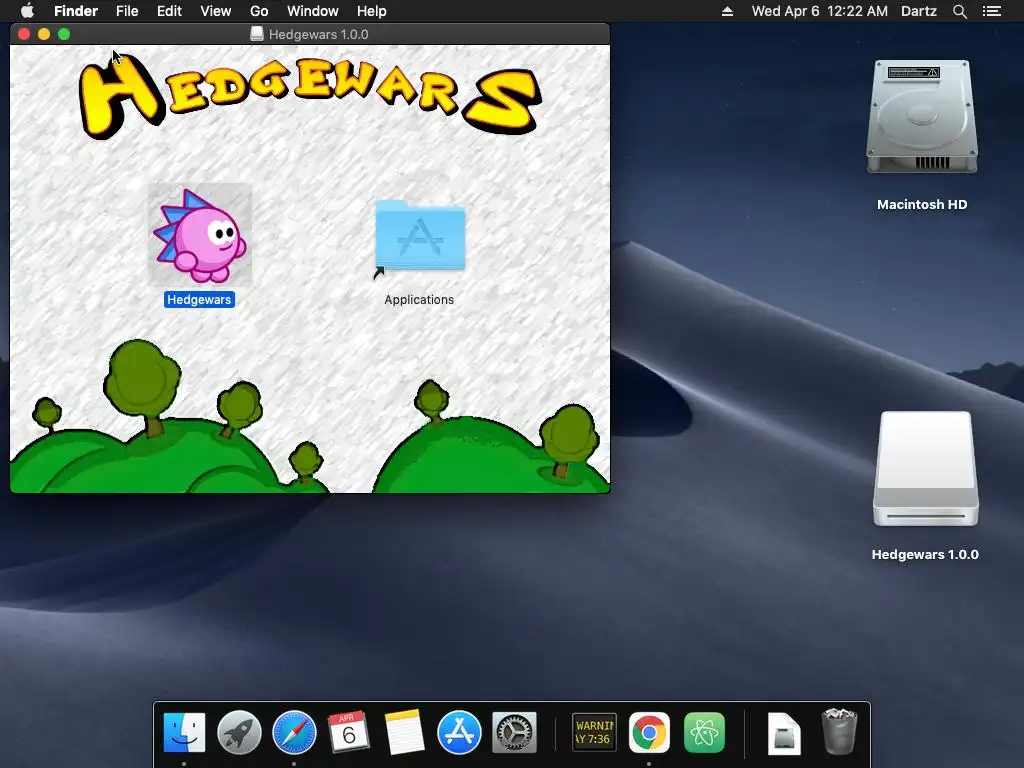Viewport: 1024px width, 768px height.
Task: Click the Hedgewars label under the hedgehog
Action: point(199,300)
